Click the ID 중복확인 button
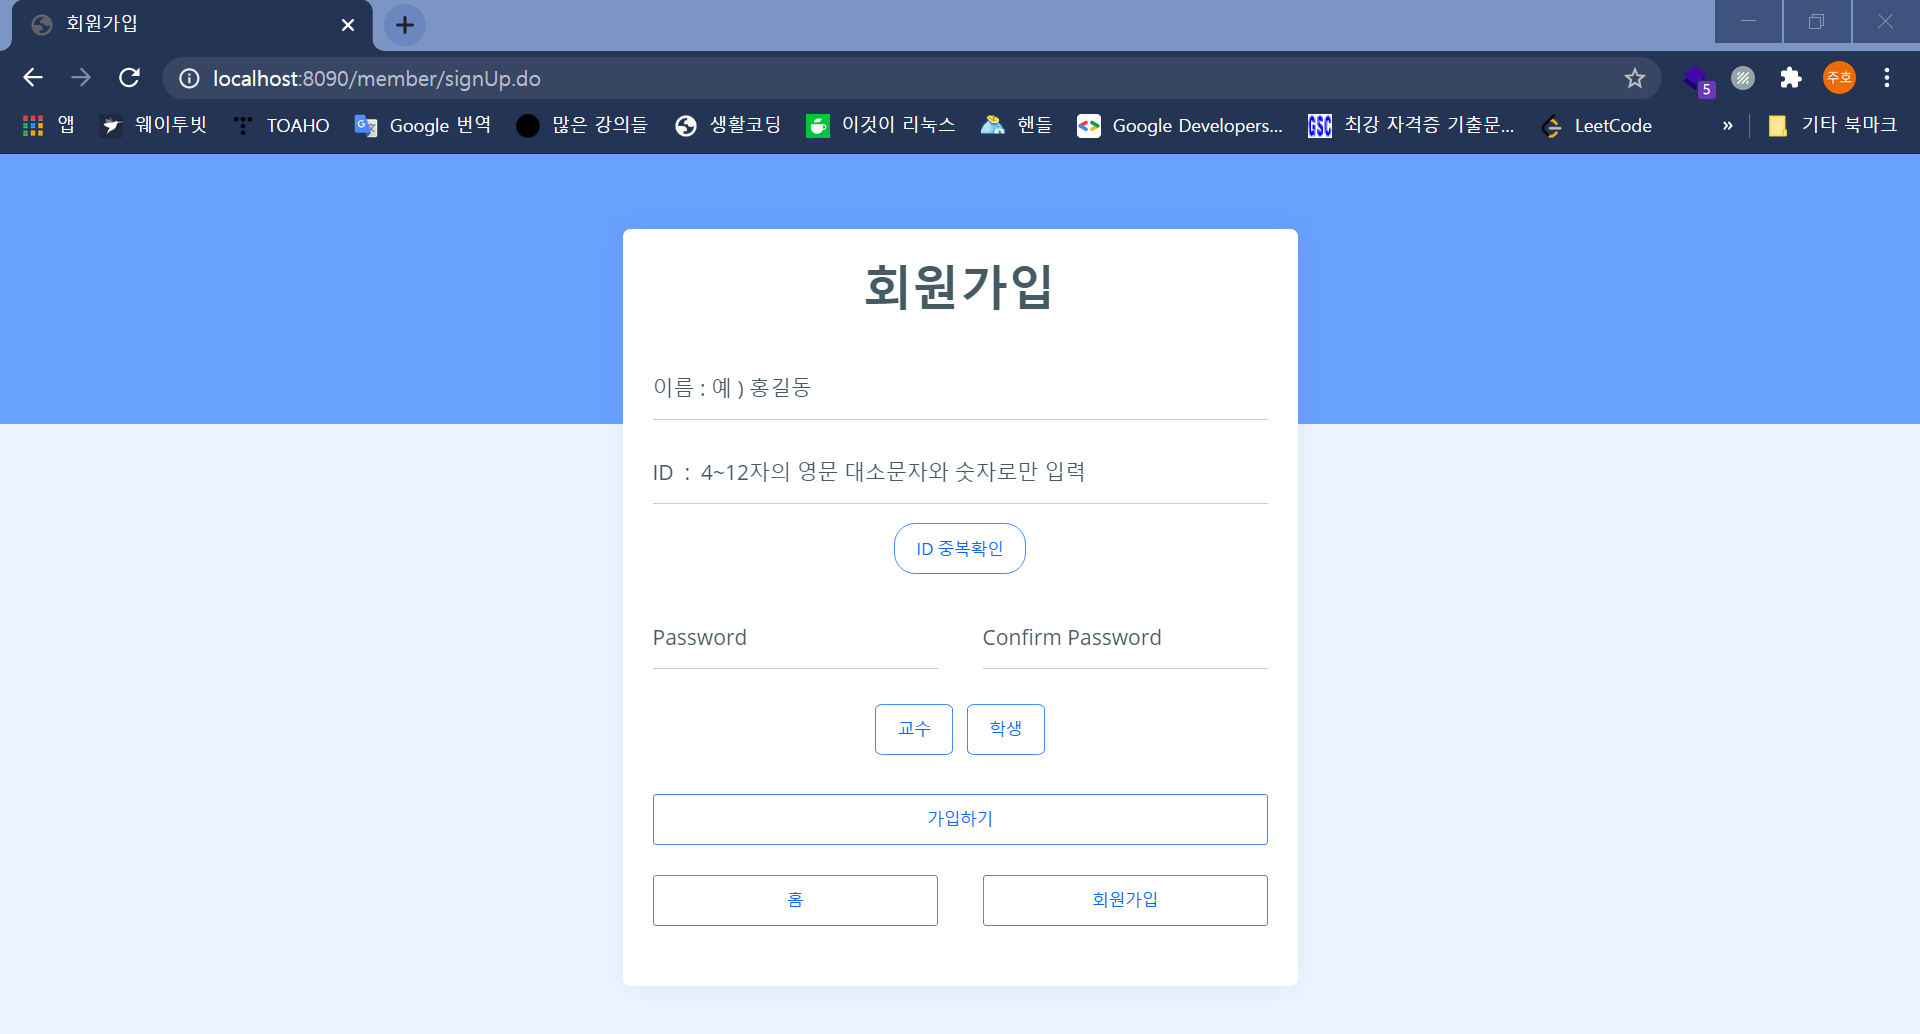Viewport: 1920px width, 1034px height. pyautogui.click(x=960, y=549)
